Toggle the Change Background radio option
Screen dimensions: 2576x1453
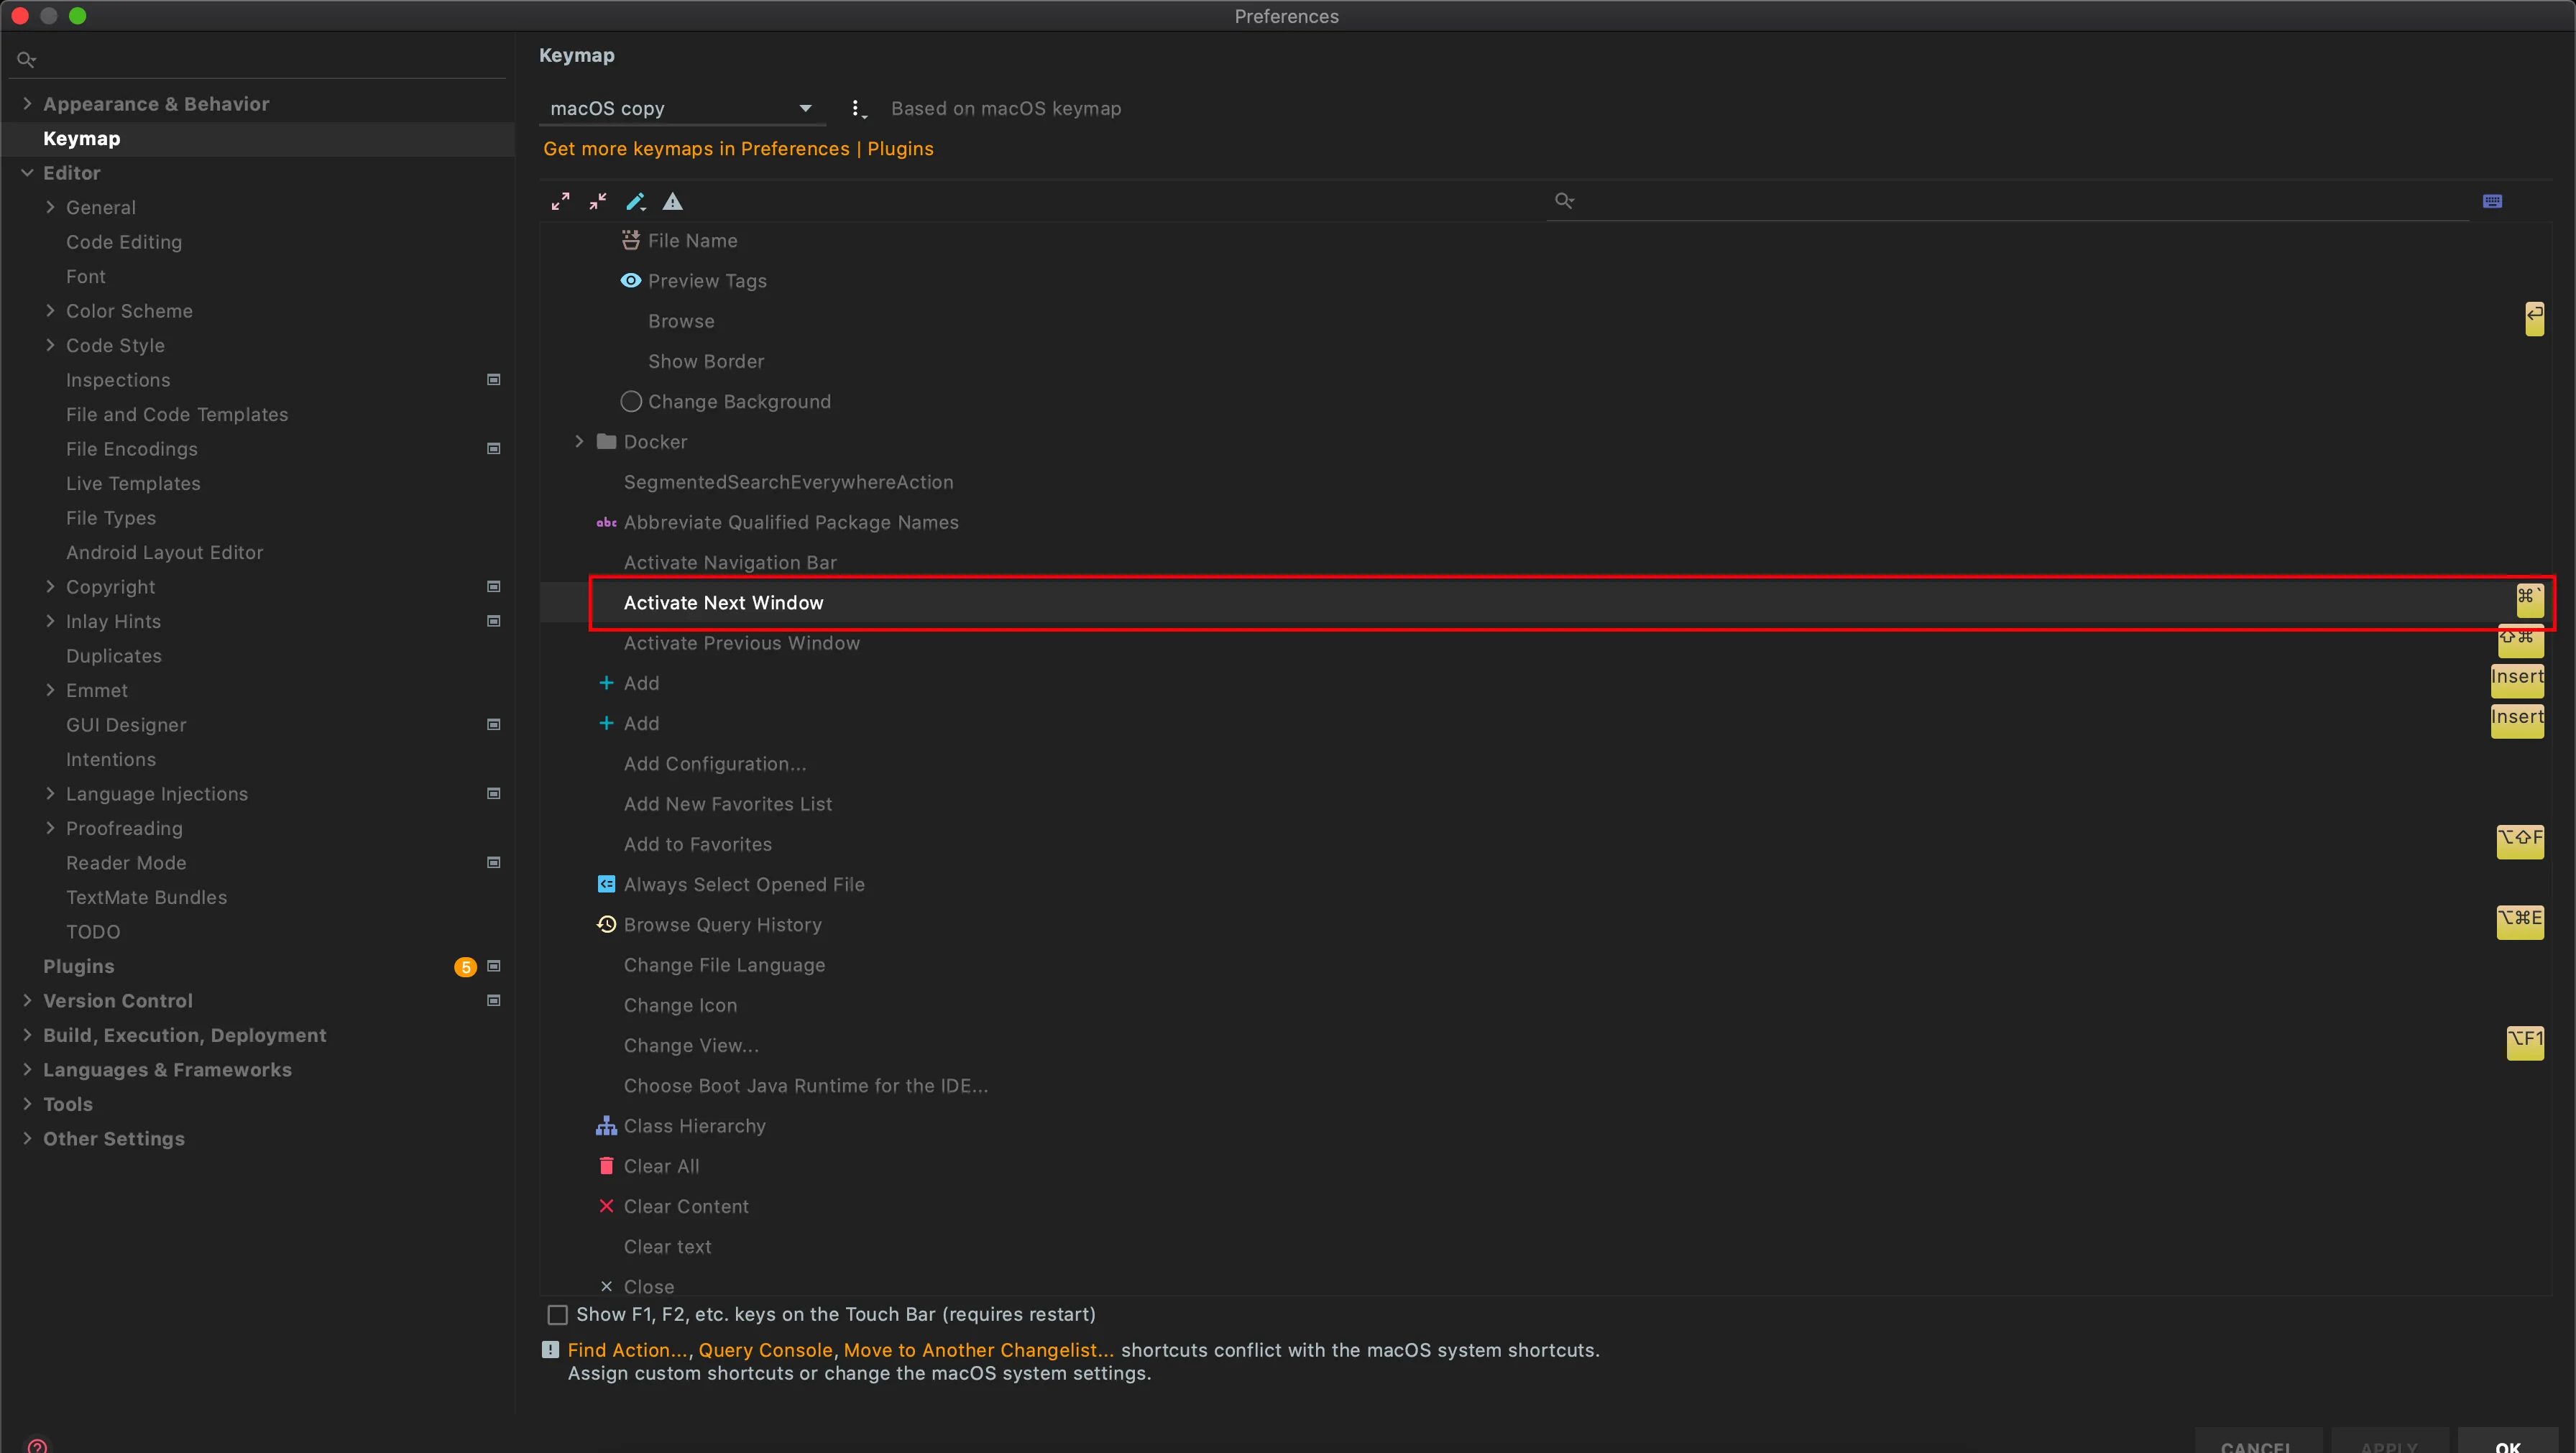tap(631, 401)
